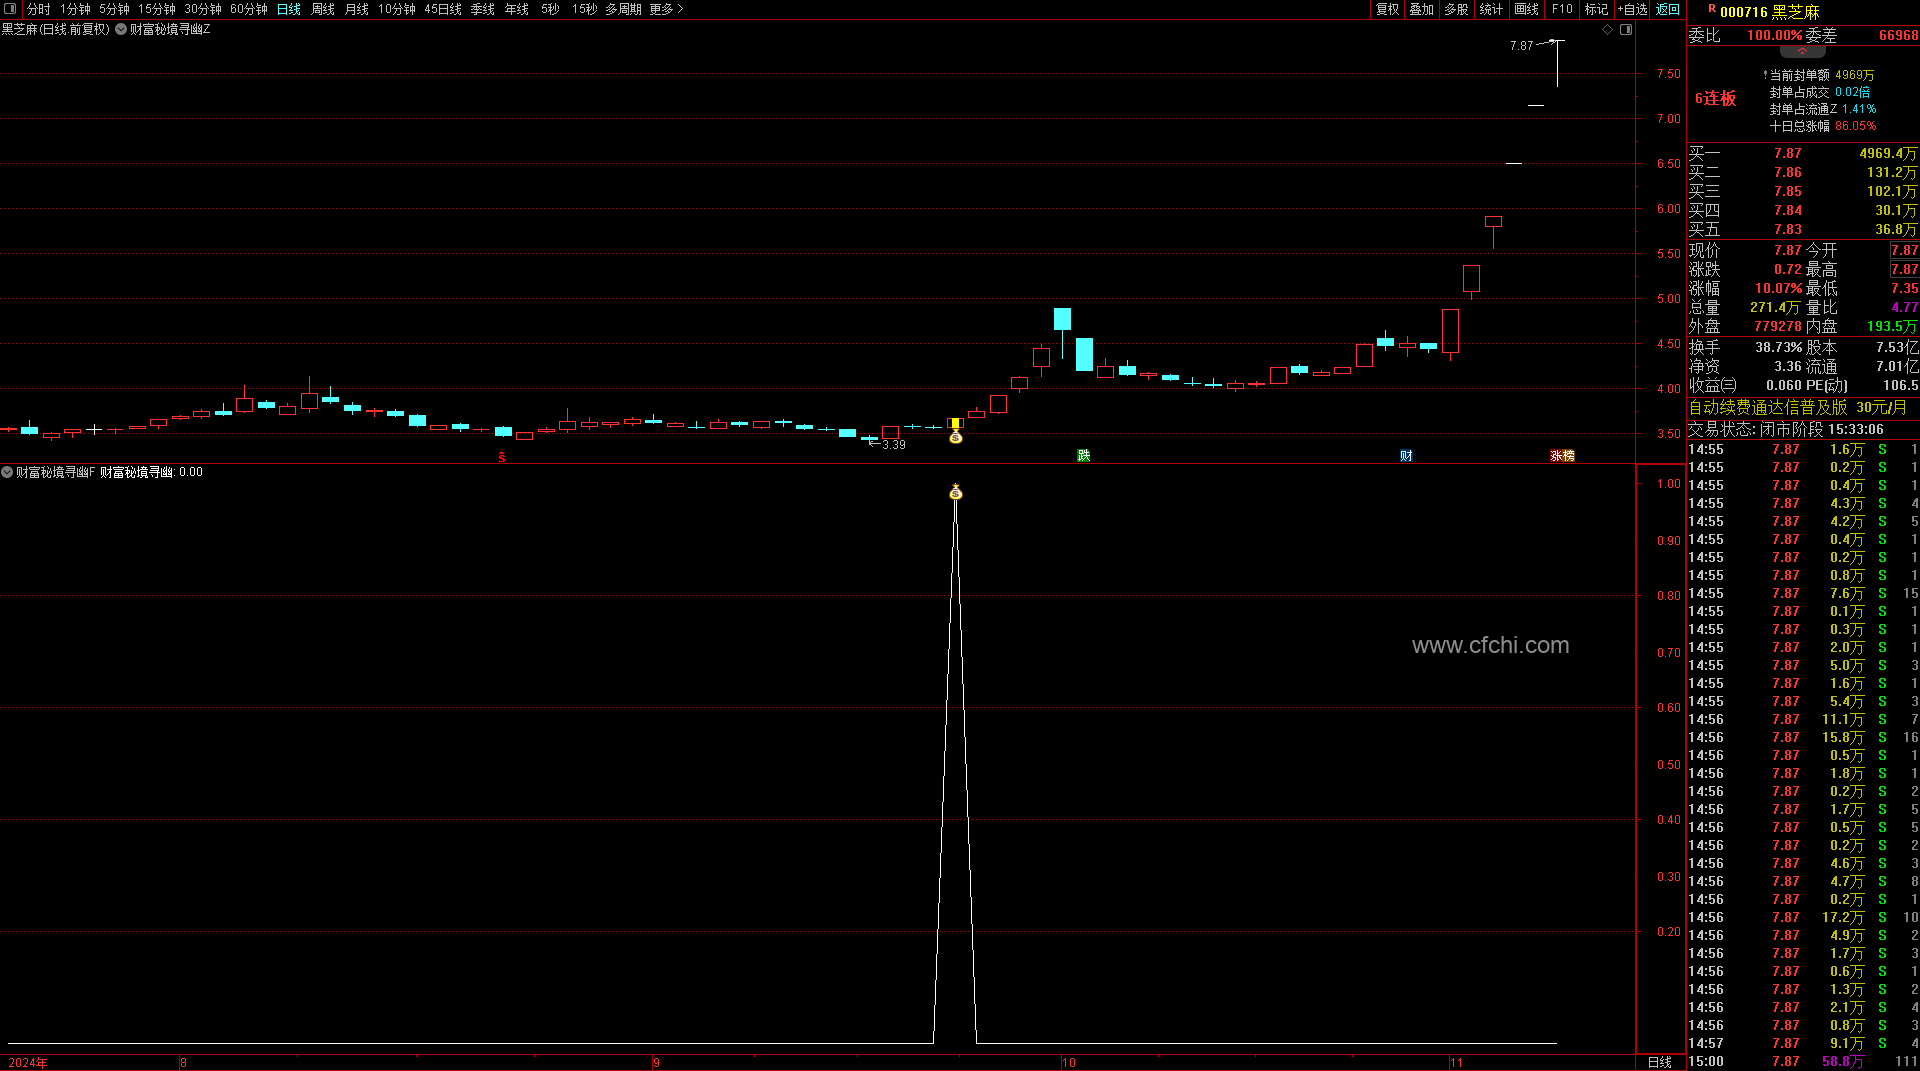The image size is (1920, 1071).
Task: Select the 年线 yearly period
Action: [517, 9]
